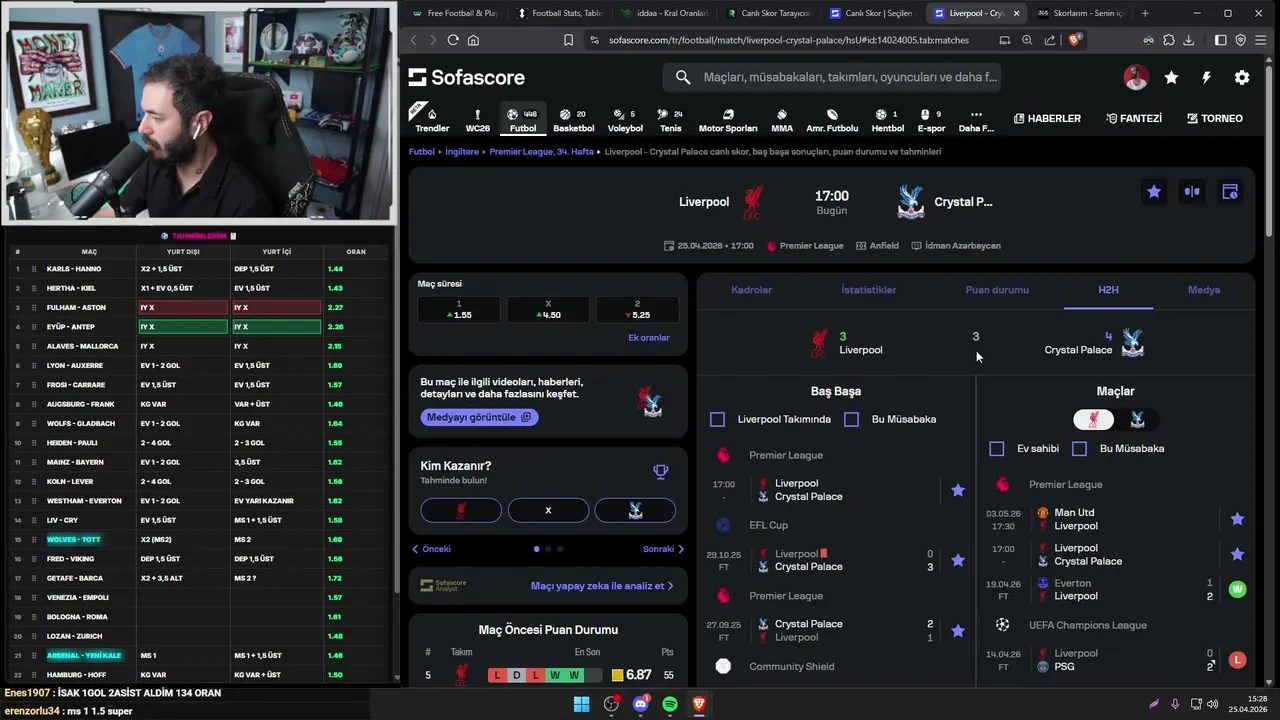Click the lightning bolt icon in header
The width and height of the screenshot is (1280, 720).
1206,77
